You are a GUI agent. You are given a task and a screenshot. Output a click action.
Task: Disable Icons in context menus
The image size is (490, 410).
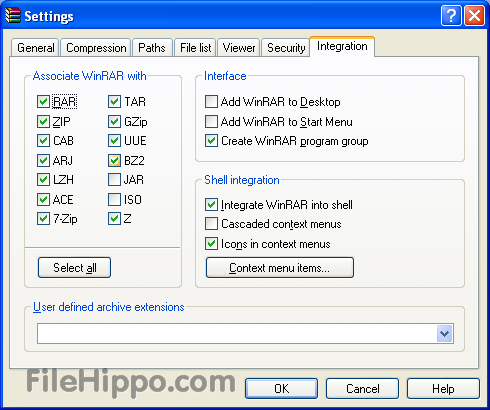(211, 244)
